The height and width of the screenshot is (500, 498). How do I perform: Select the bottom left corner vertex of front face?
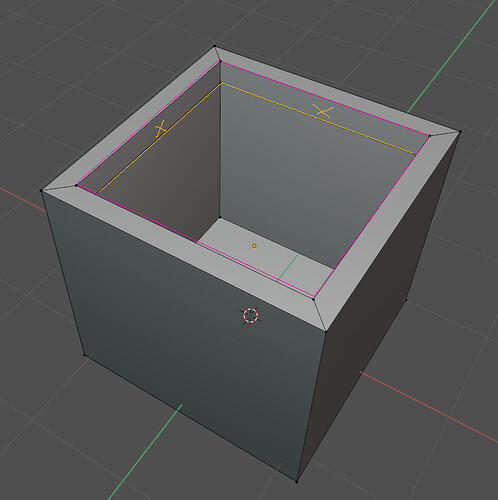pyautogui.click(x=84, y=355)
